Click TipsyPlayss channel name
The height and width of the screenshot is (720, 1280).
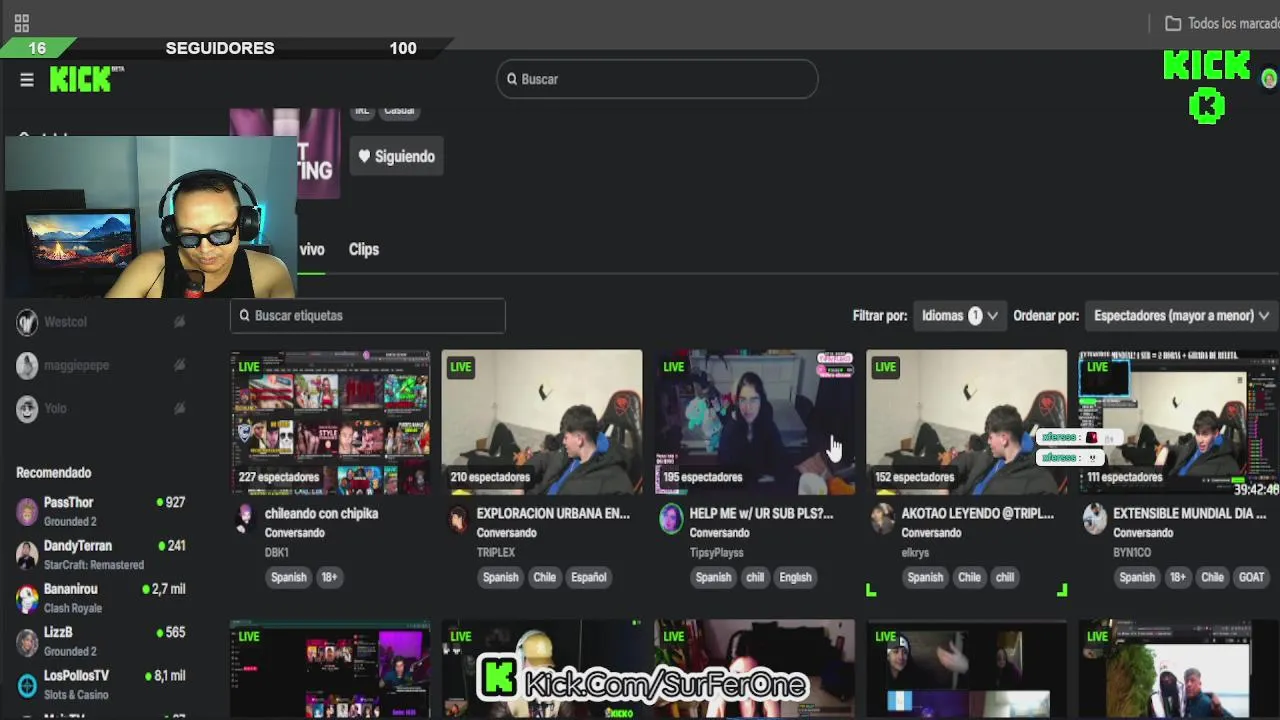coord(716,552)
